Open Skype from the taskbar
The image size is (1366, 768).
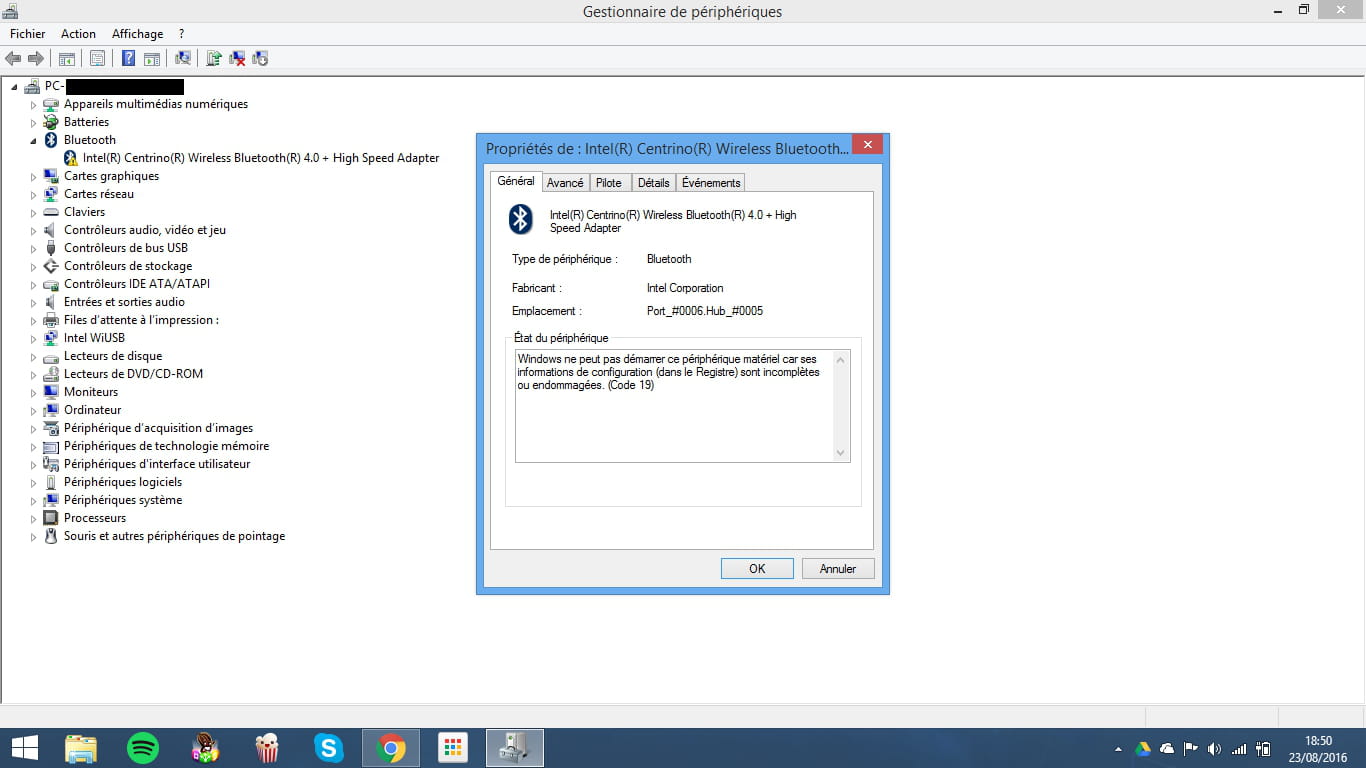point(329,748)
